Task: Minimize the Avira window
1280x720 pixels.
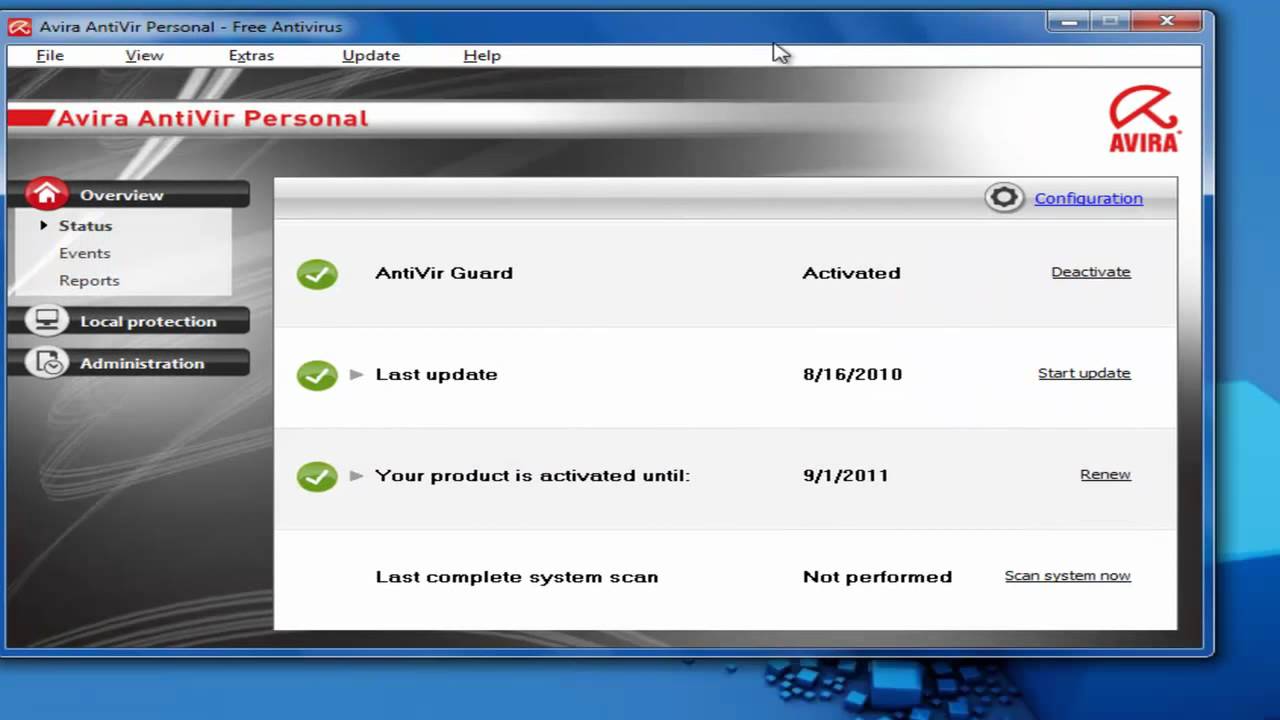Action: click(1068, 21)
